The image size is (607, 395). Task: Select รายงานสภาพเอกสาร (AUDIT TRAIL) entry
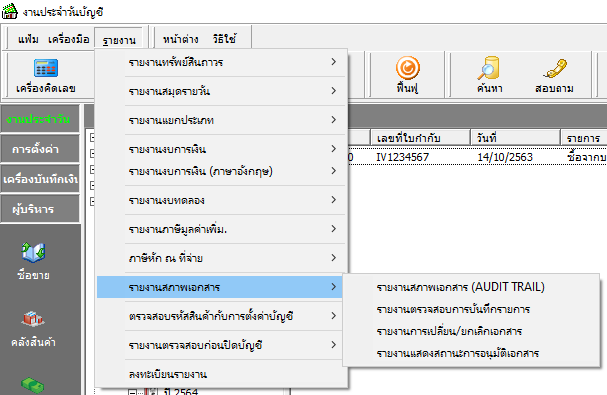pos(461,287)
